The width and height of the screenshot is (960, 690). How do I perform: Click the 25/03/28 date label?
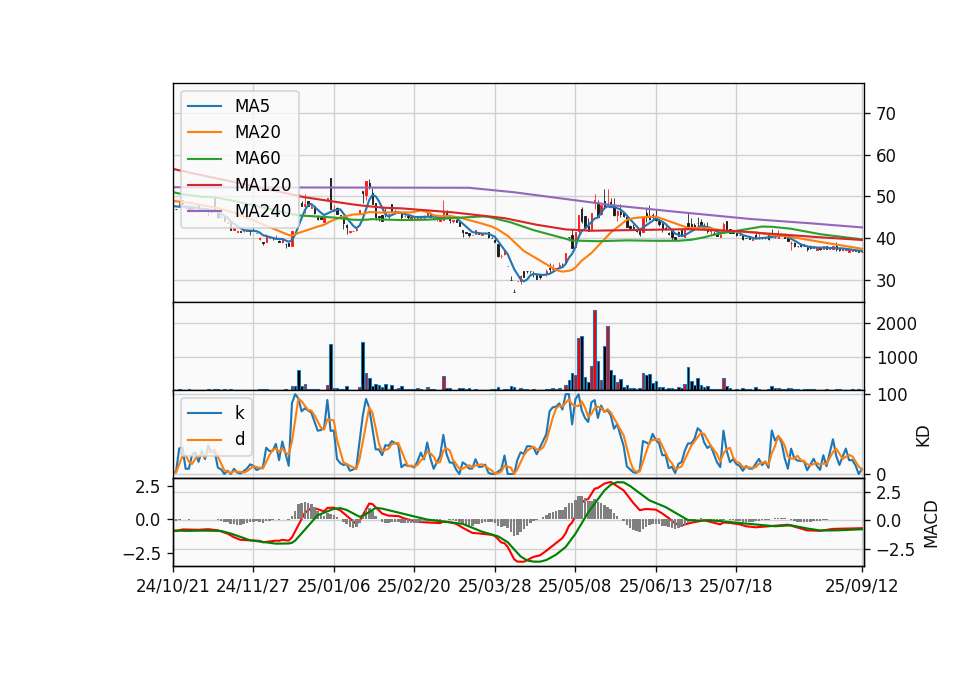click(495, 586)
